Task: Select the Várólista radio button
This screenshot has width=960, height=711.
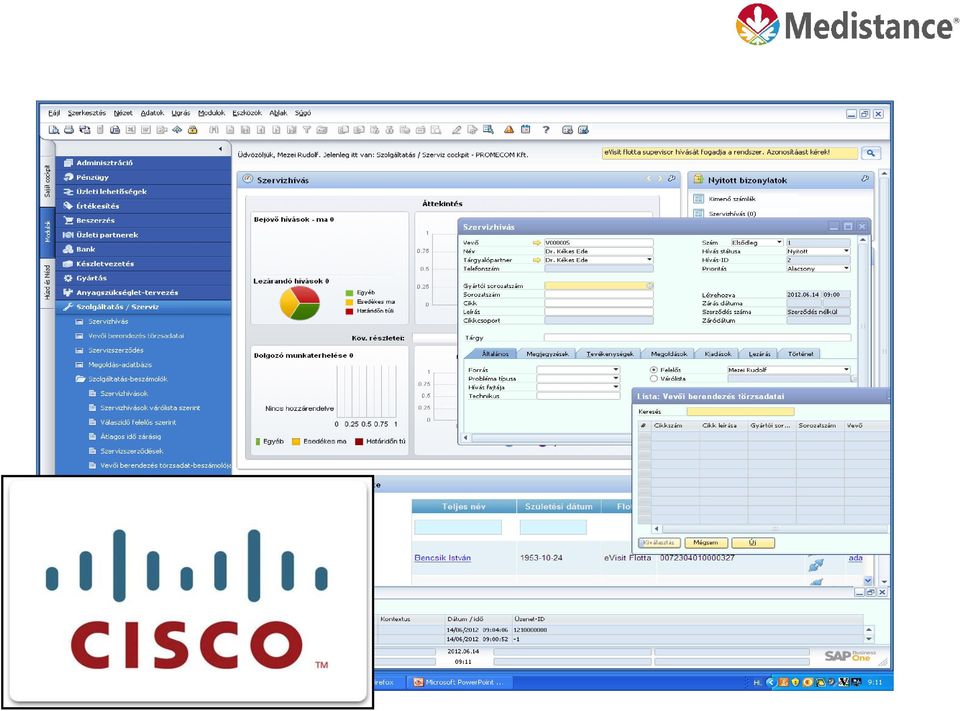Action: 654,378
